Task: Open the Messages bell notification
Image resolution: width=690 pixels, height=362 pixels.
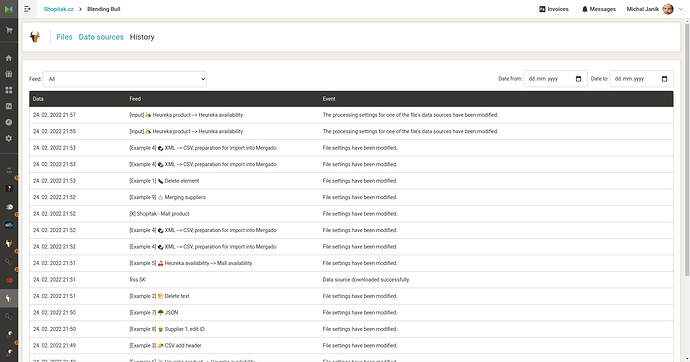Action: 584,9
